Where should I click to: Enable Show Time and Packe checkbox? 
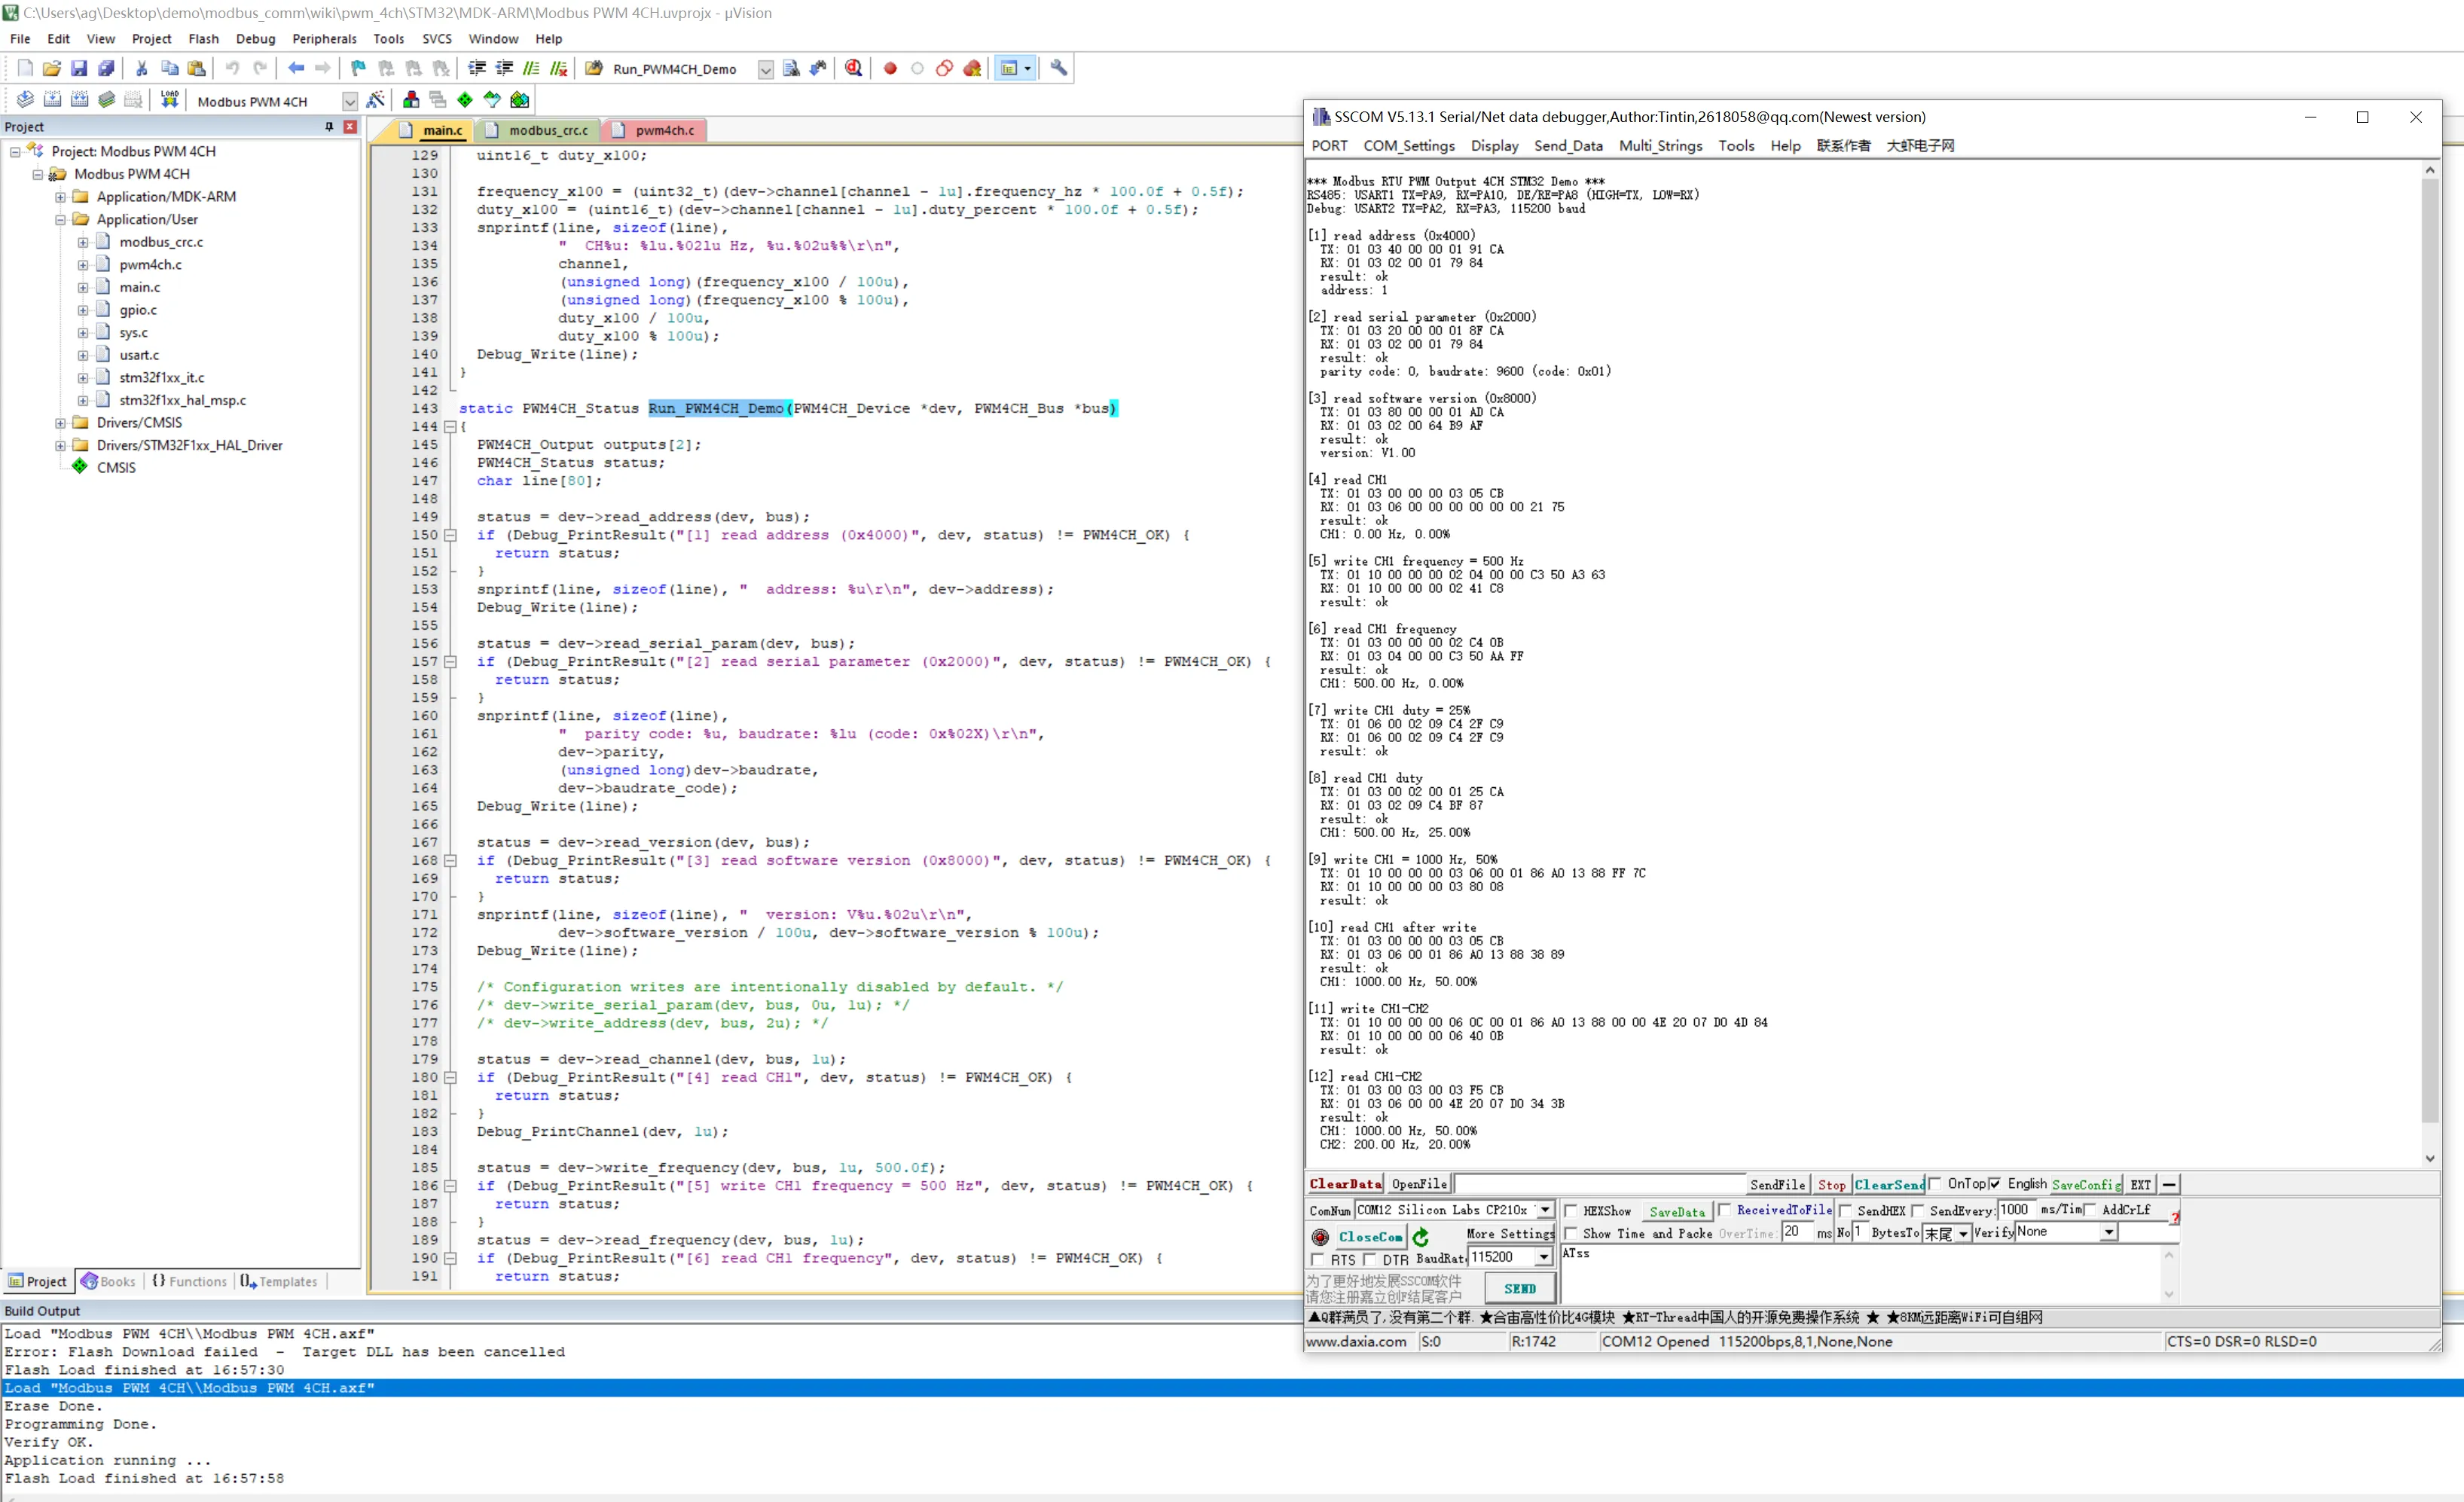(1571, 1234)
